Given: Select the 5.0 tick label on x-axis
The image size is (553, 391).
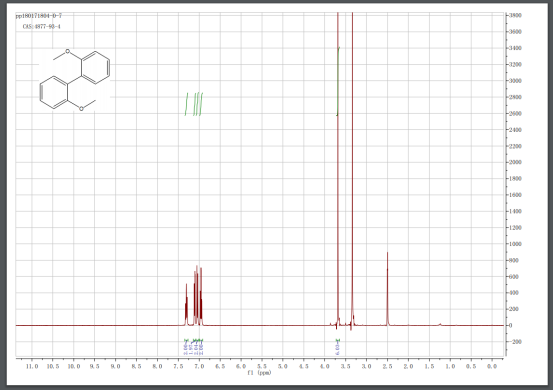Looking at the screenshot, I should [x=283, y=367].
